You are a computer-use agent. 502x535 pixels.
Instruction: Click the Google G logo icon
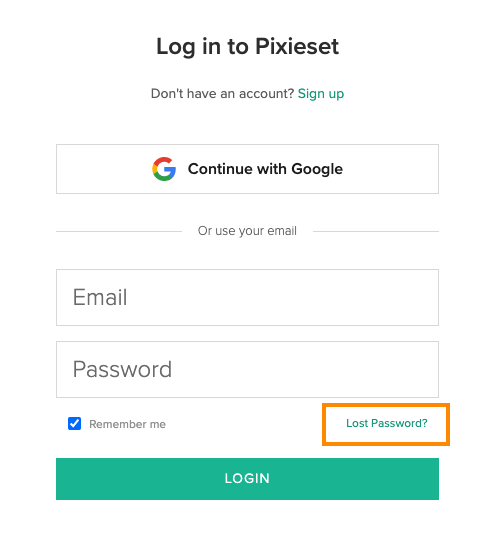[x=164, y=169]
